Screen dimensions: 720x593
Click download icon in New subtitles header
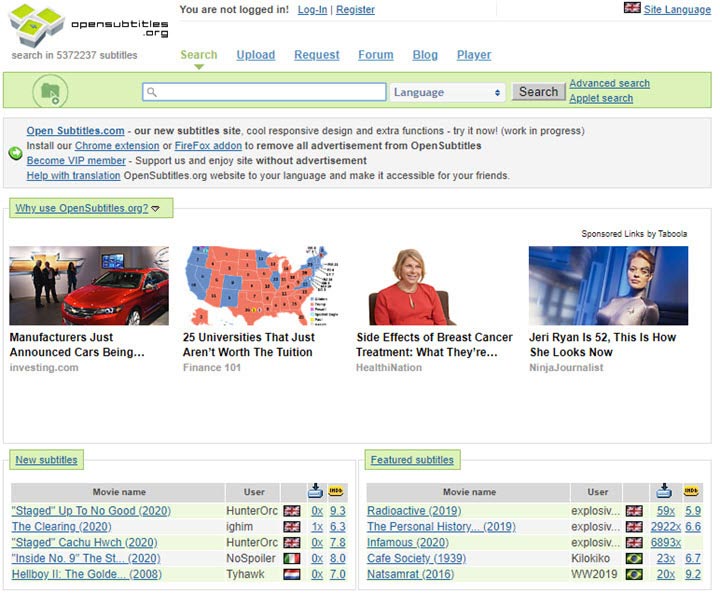[x=315, y=491]
